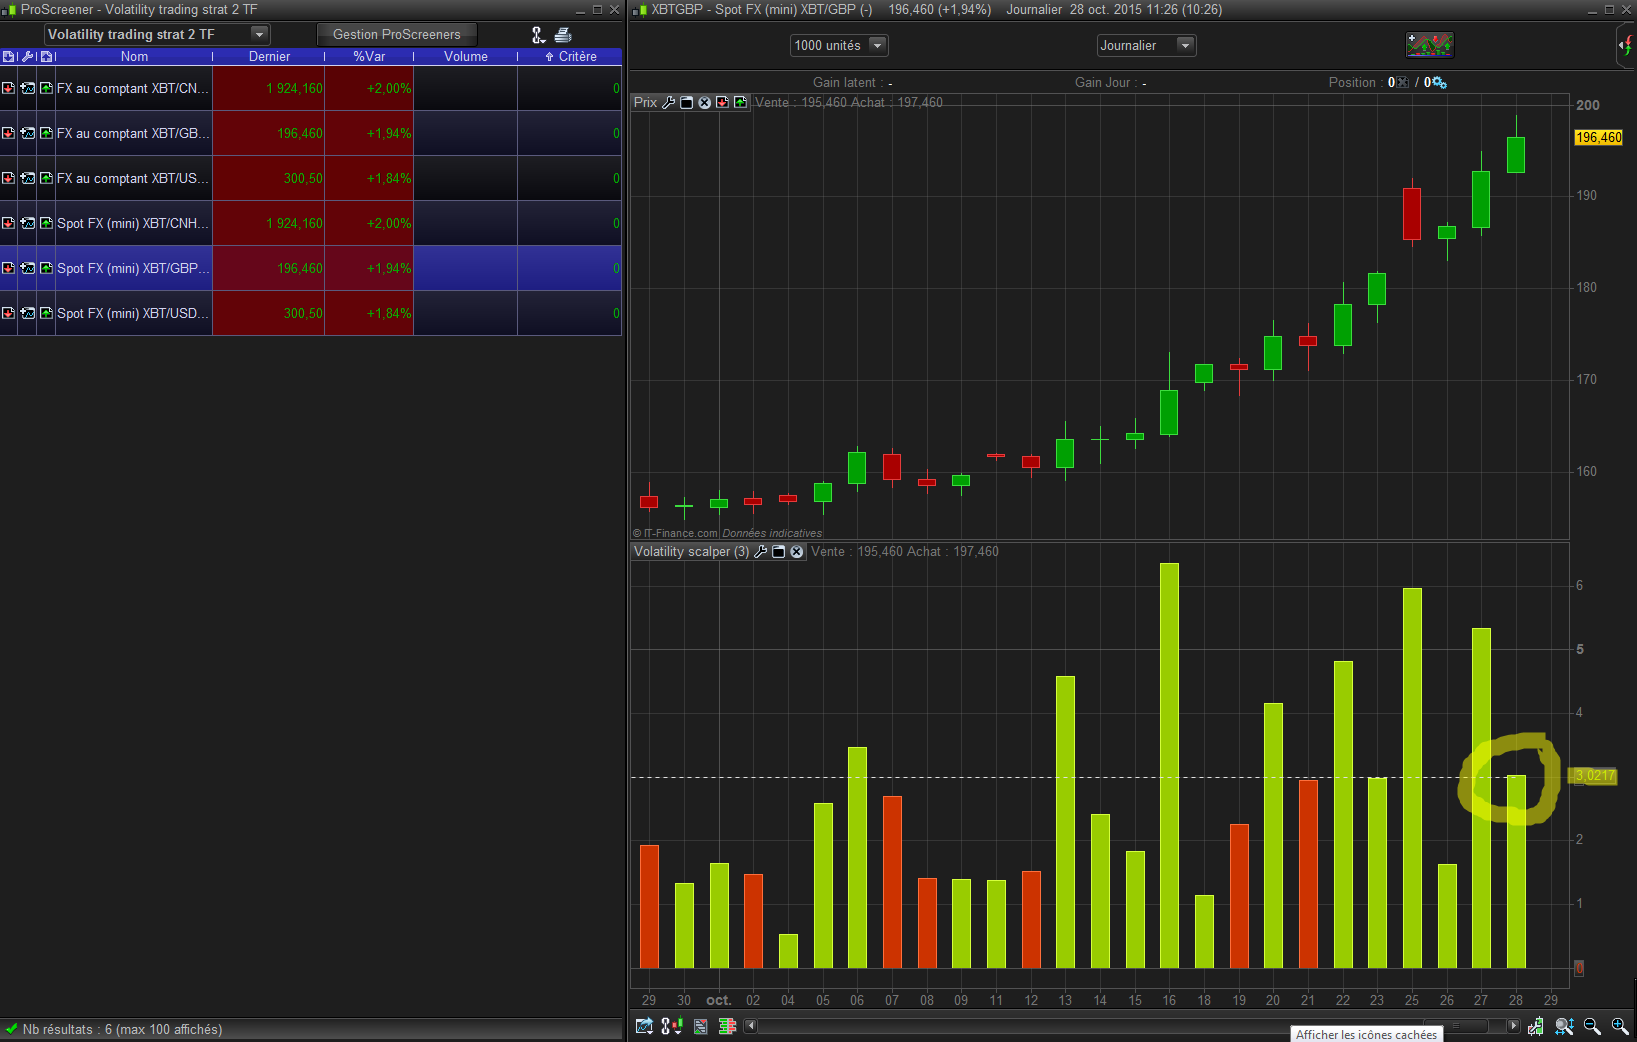Click the sell icon for Spot FX (mini) XBT/CNH row
The width and height of the screenshot is (1637, 1042).
pos(8,223)
